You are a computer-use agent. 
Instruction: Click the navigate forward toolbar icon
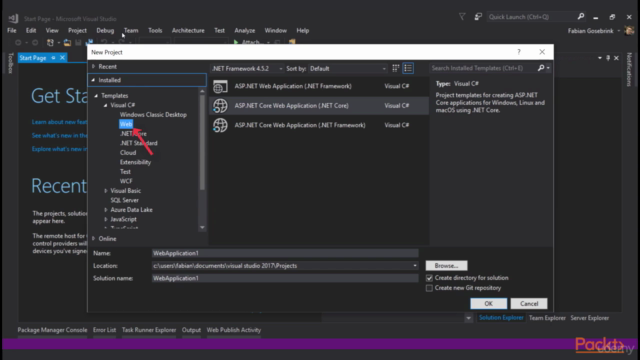(35, 42)
